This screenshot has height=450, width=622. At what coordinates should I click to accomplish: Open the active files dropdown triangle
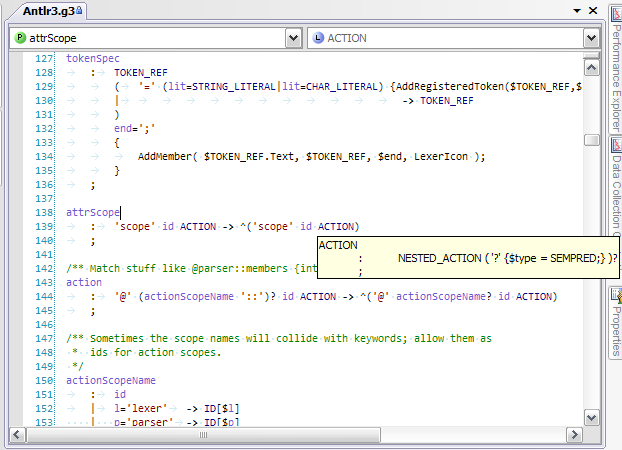coord(577,11)
